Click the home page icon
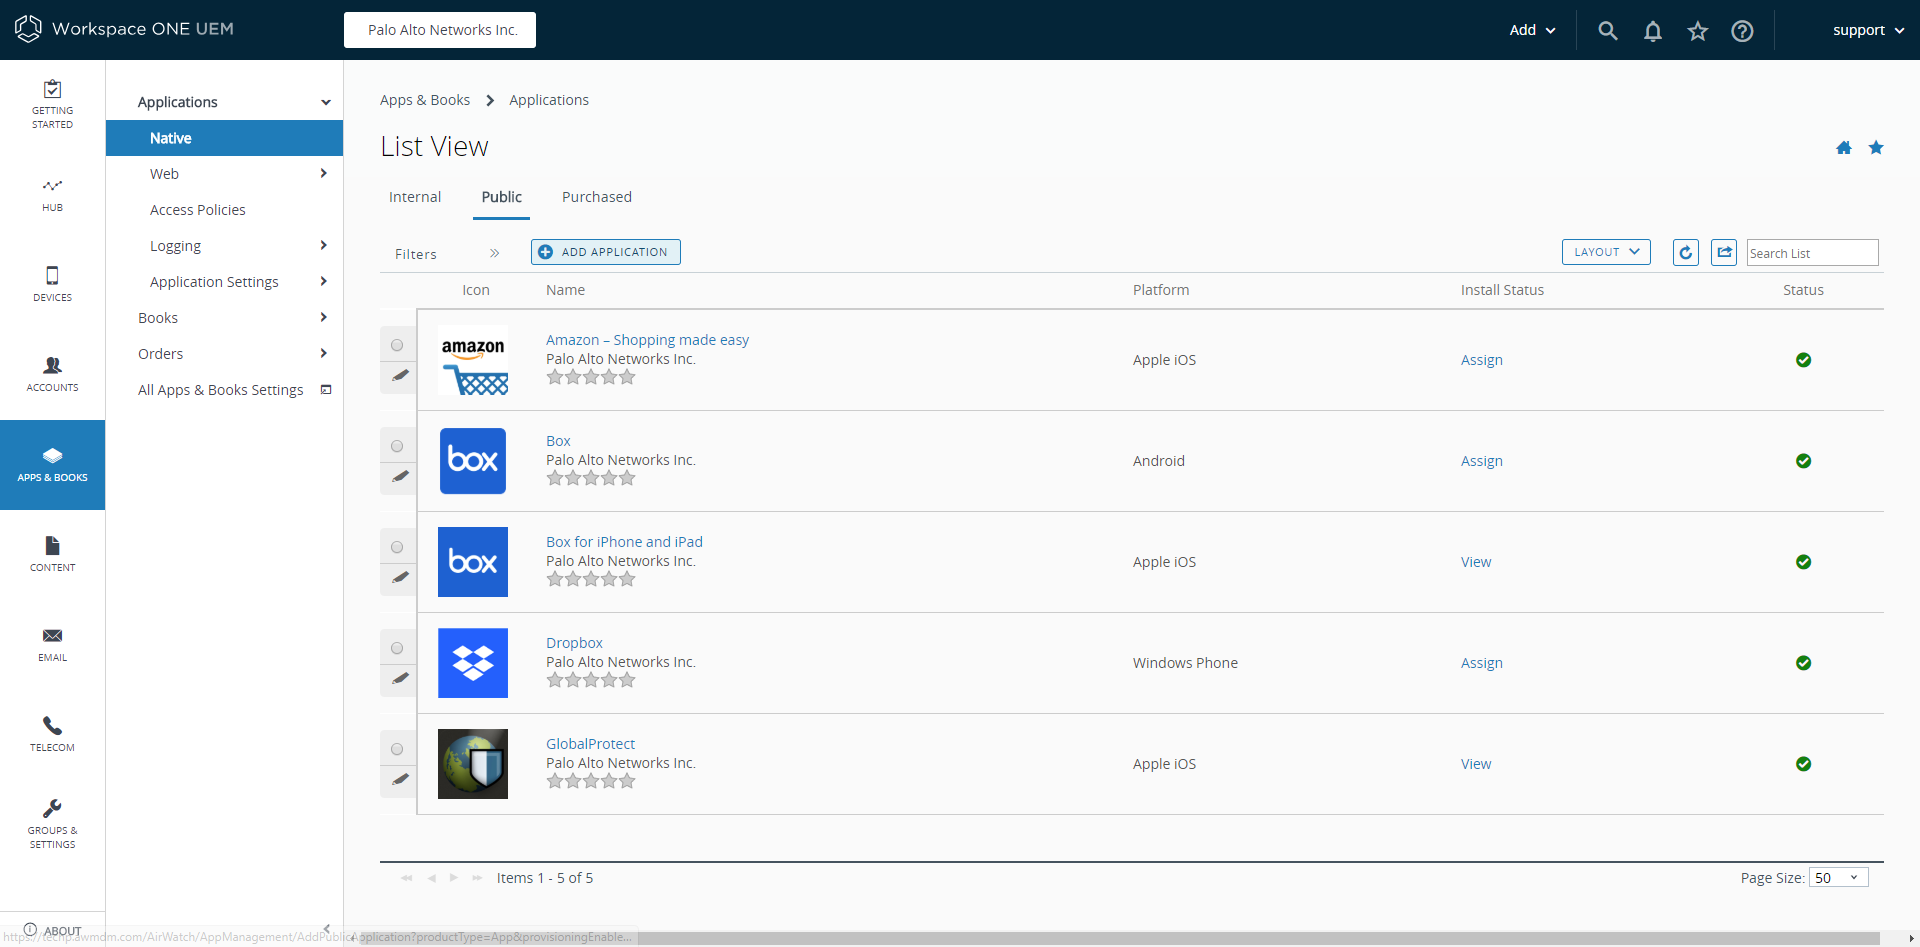 [1843, 148]
